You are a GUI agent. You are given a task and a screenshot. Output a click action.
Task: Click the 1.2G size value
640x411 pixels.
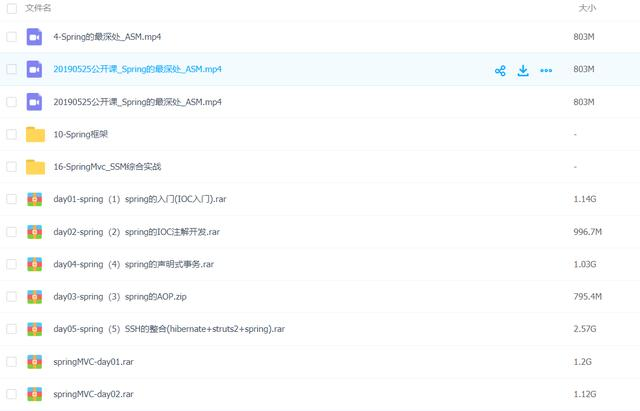click(x=582, y=362)
